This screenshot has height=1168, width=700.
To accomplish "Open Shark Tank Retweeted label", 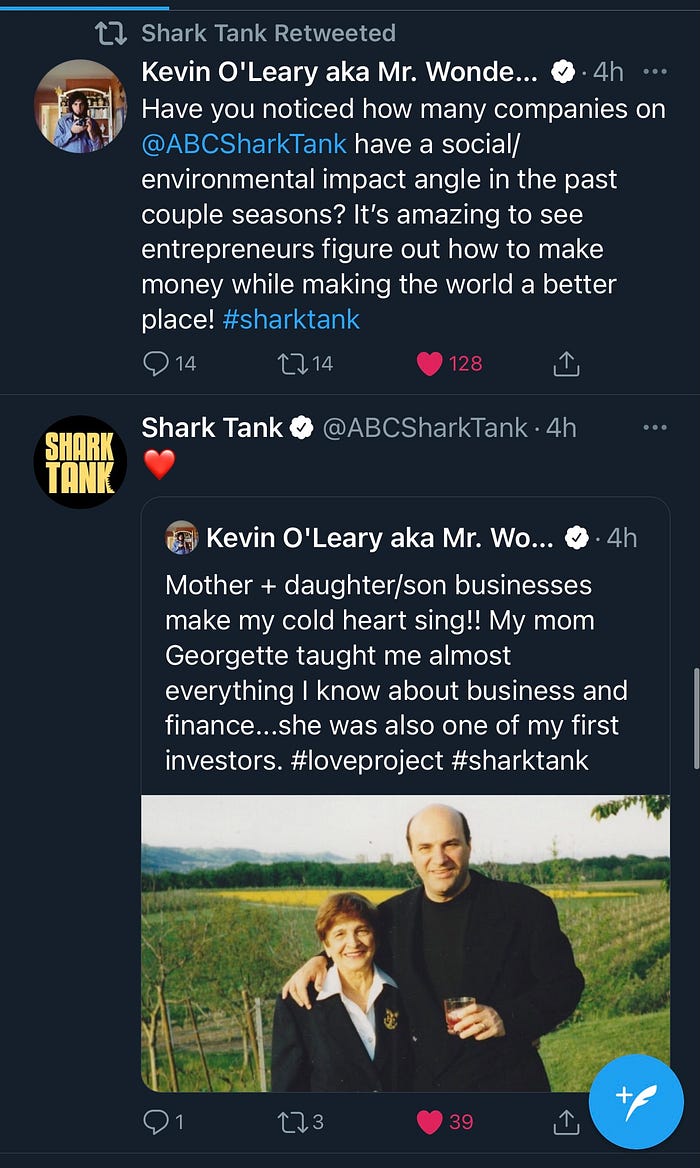I will 268,33.
